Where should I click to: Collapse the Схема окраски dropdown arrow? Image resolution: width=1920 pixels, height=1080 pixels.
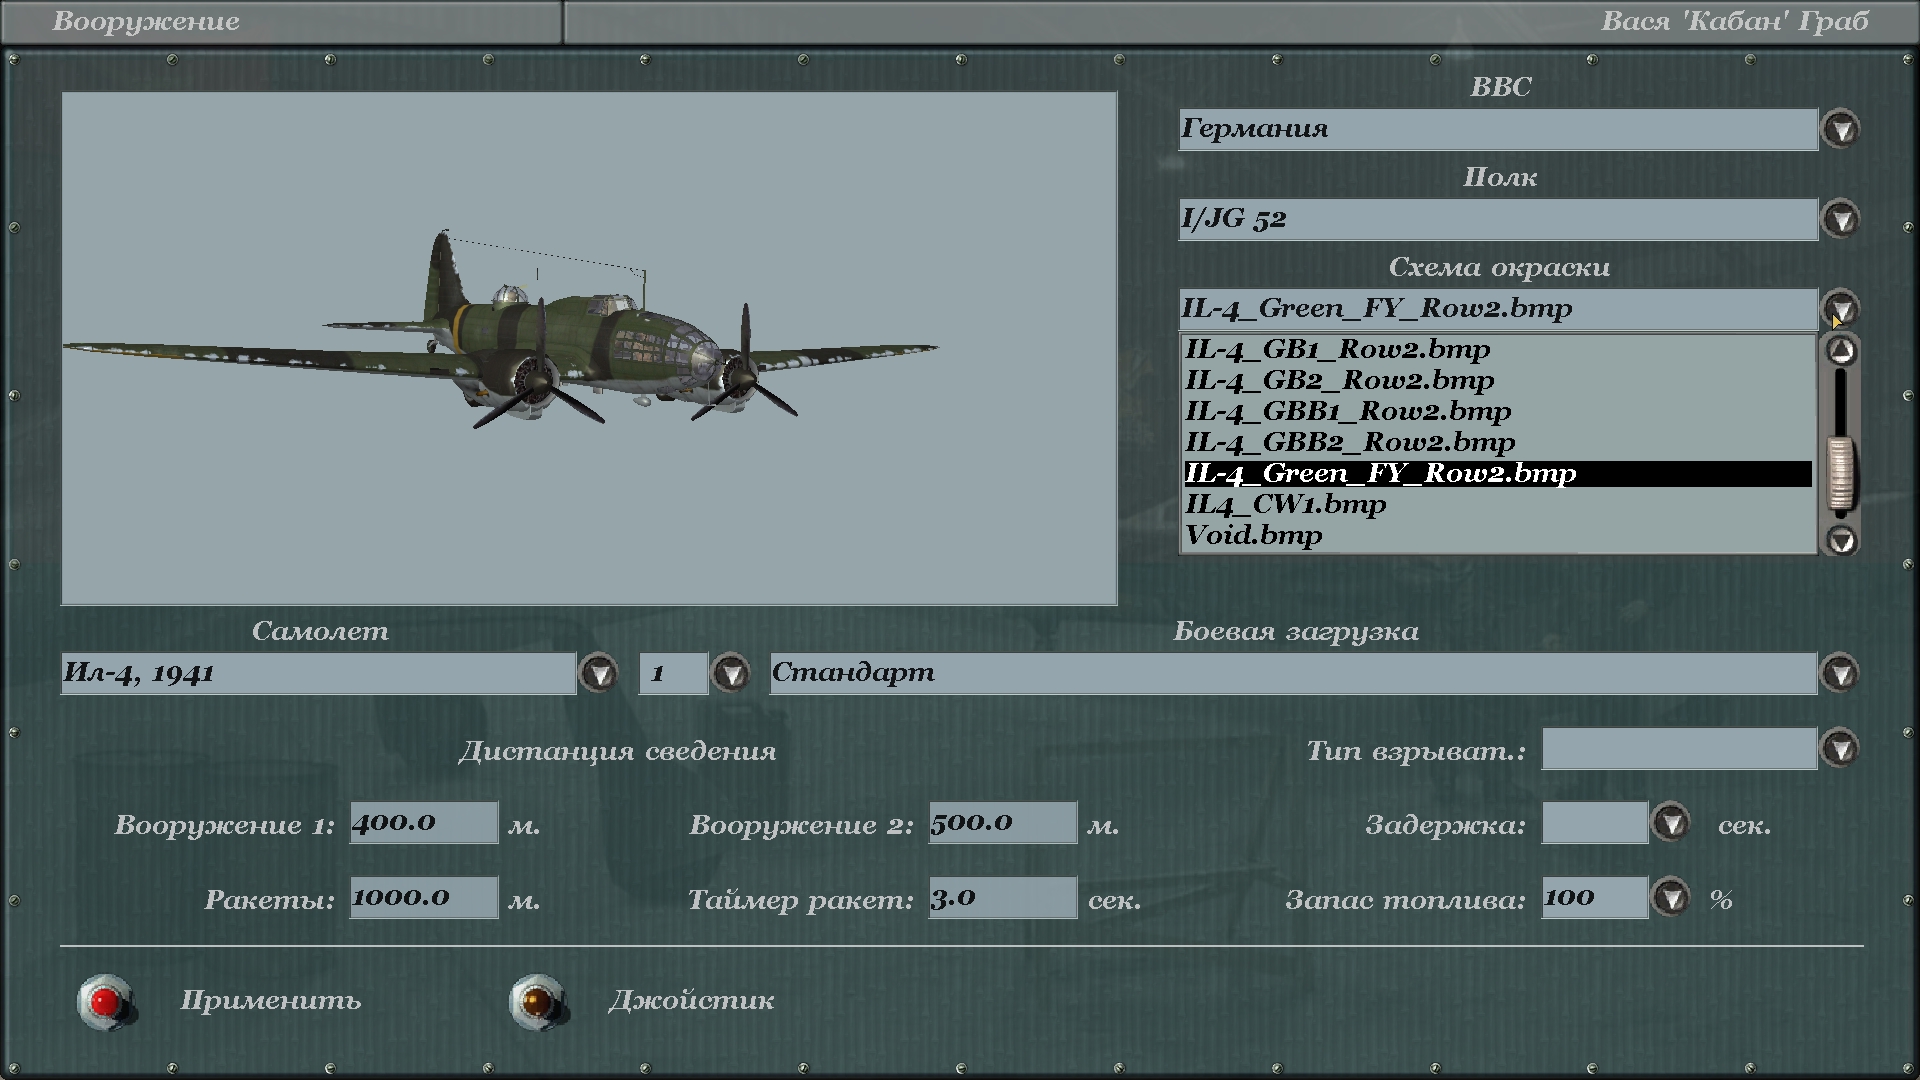1840,308
